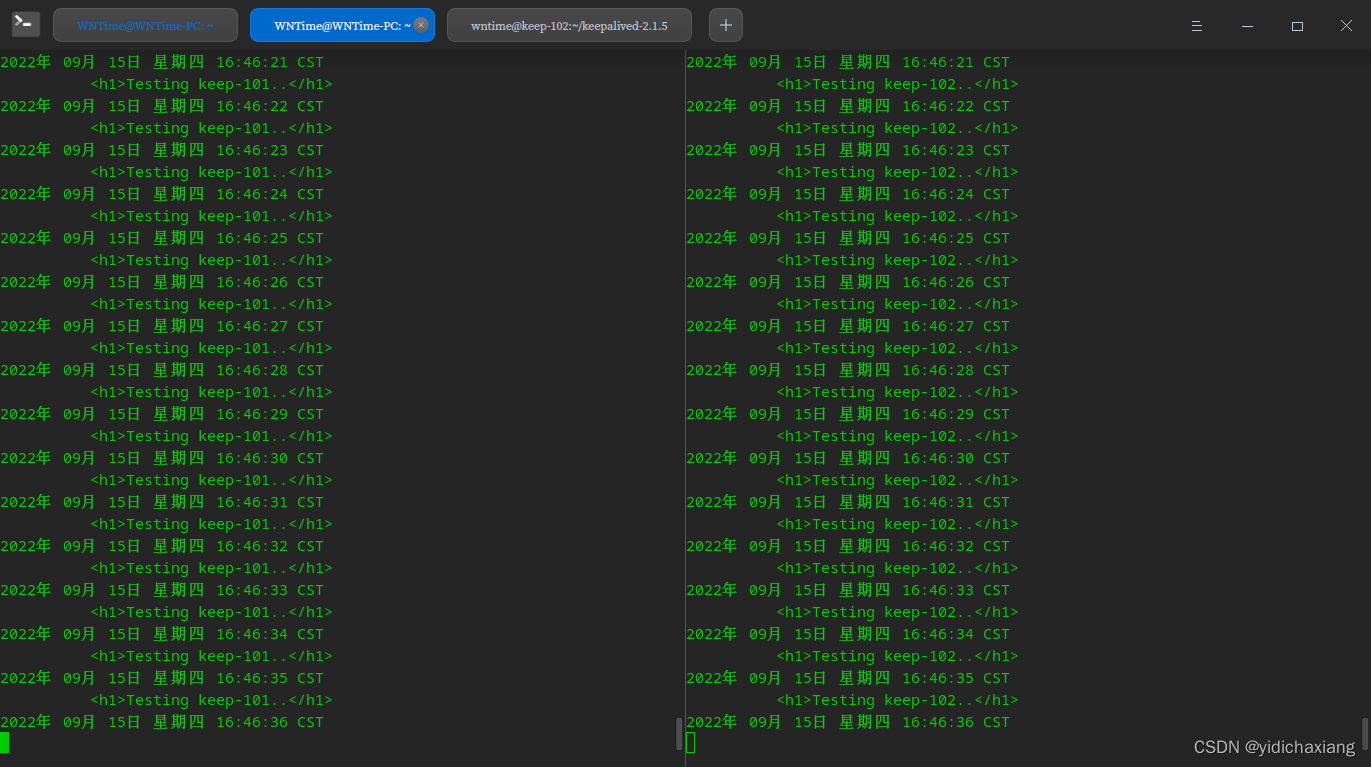1371x767 pixels.
Task: Maximize the terminal window
Action: click(1297, 26)
